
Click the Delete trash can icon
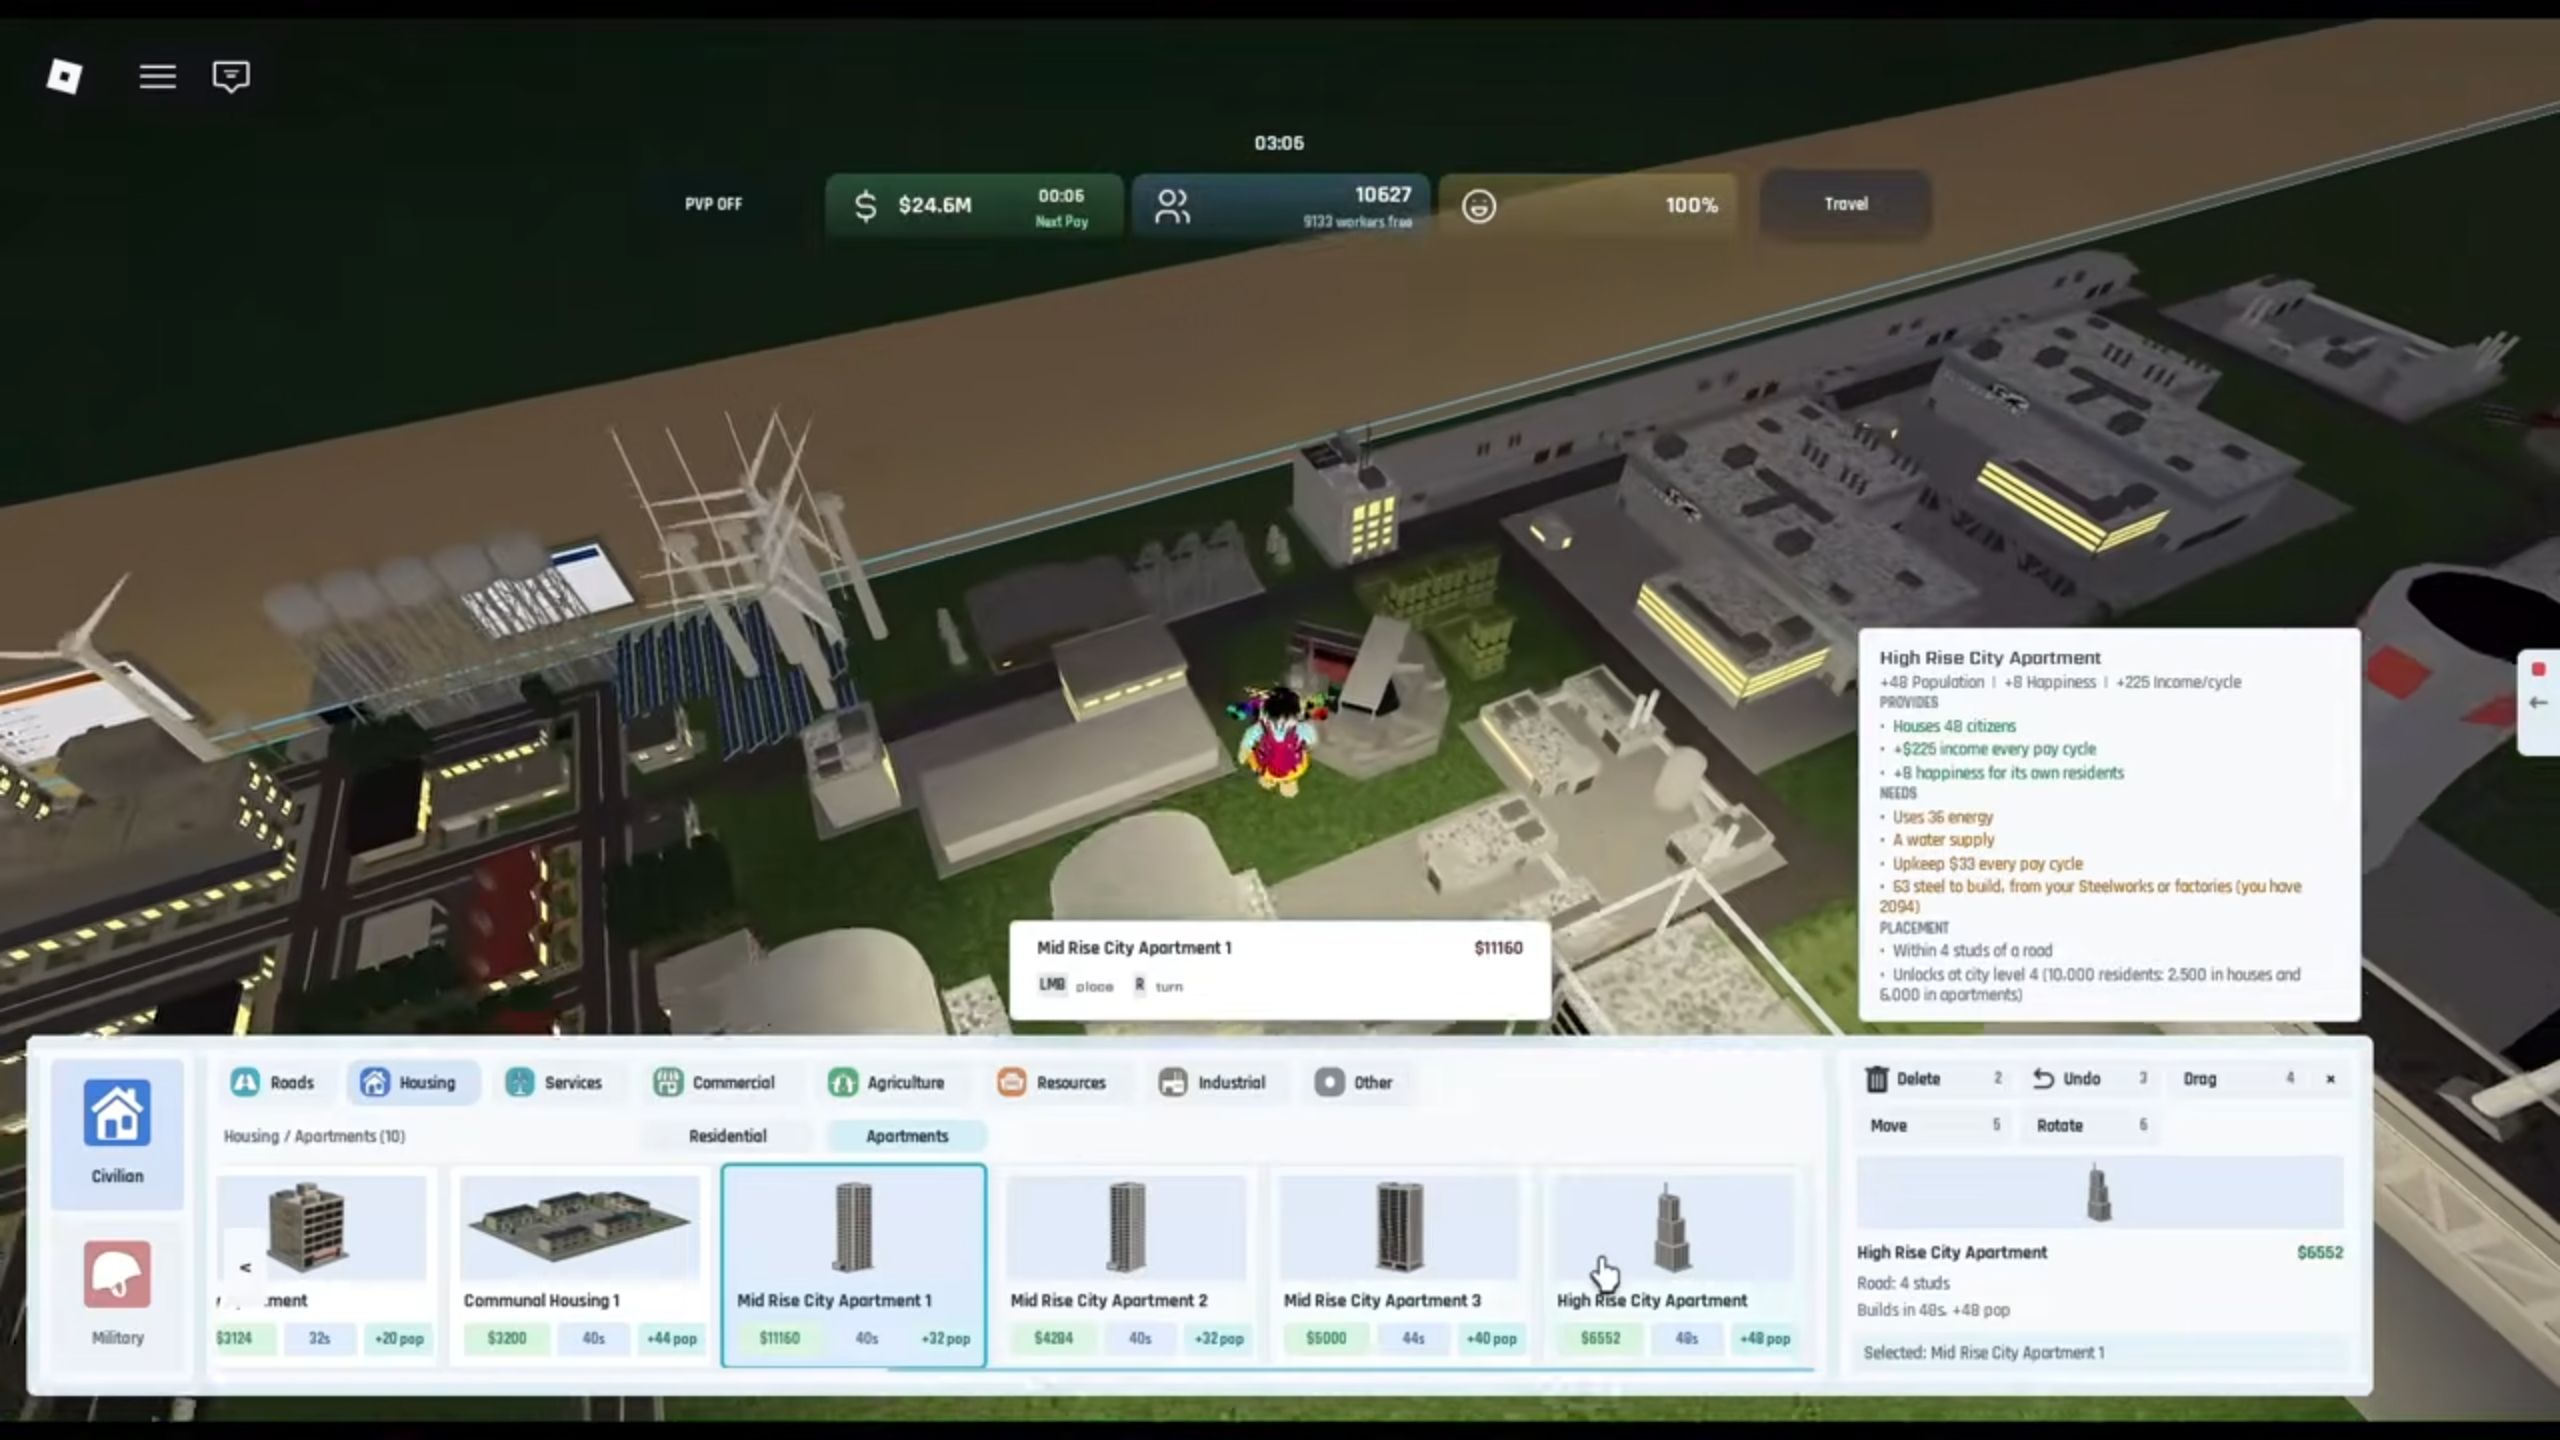point(1876,1079)
